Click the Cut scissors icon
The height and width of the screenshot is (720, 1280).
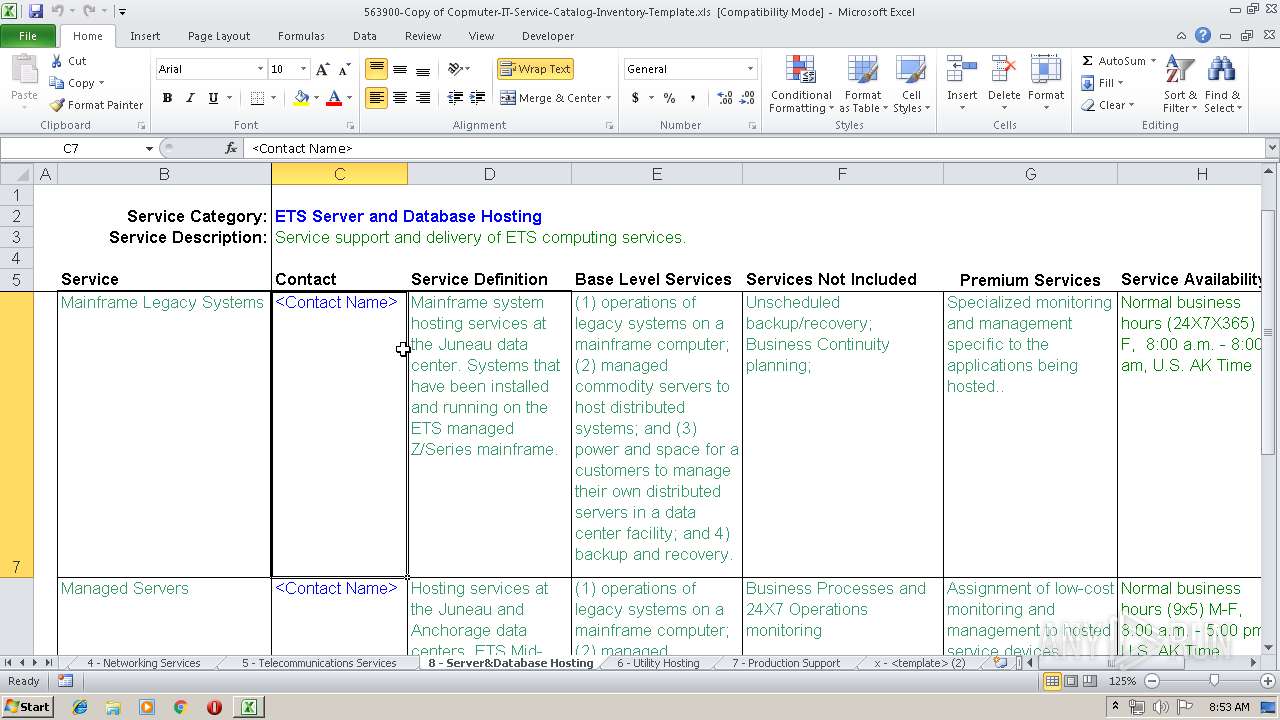(57, 61)
